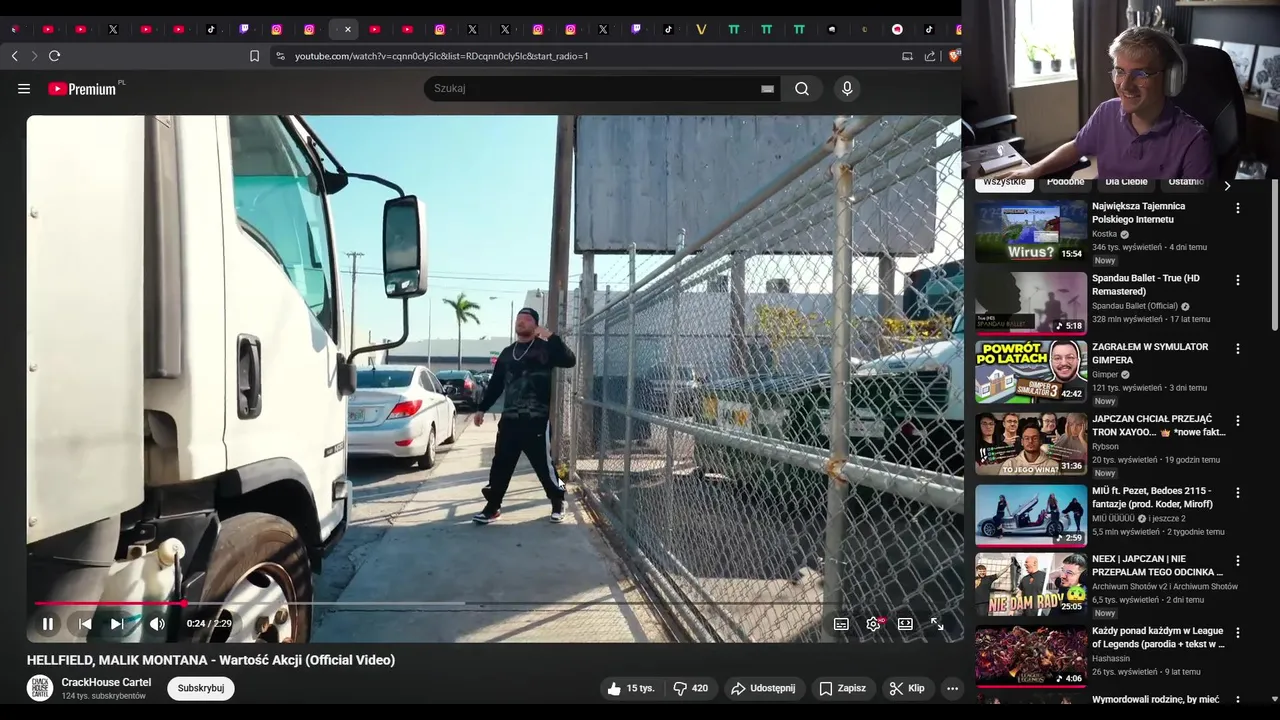
Task: Open options menu for Spandau Ballet True
Action: point(1237,280)
